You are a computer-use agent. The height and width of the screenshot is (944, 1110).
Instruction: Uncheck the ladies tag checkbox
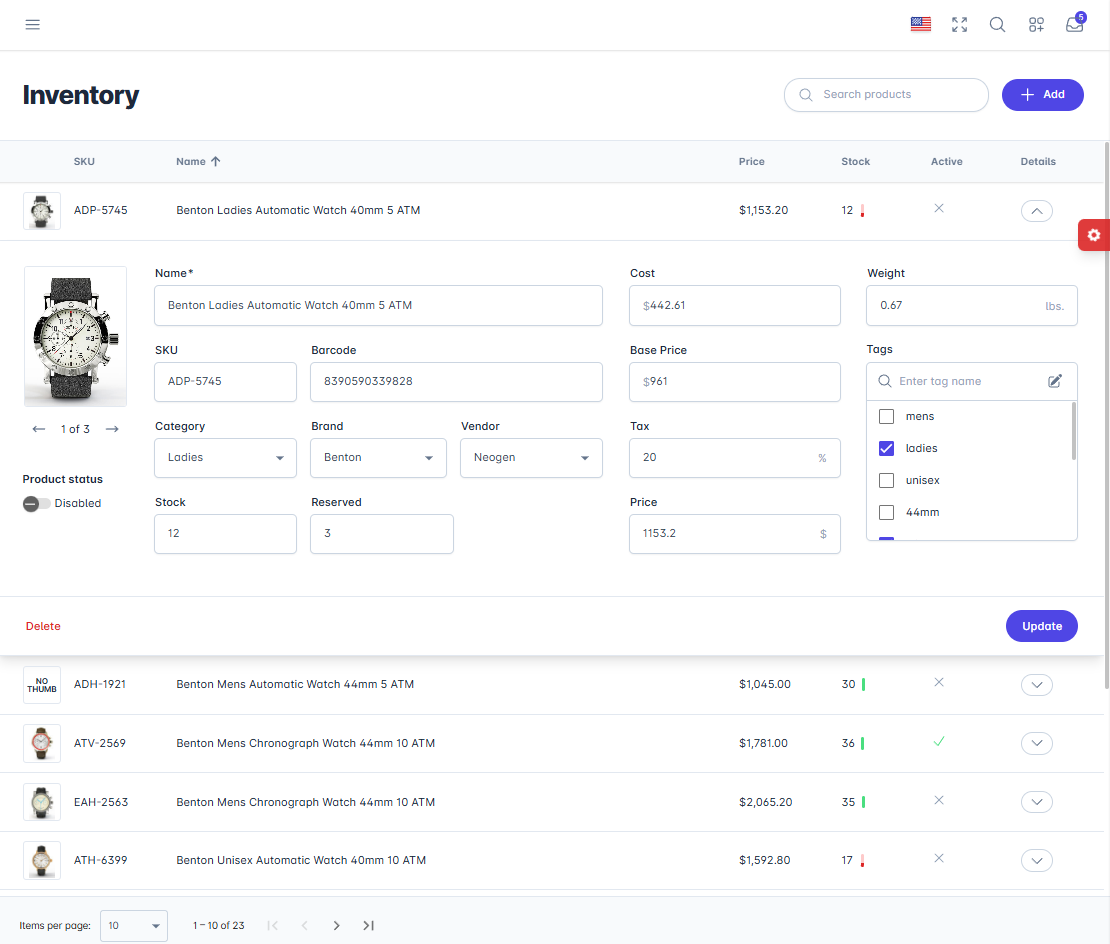point(886,448)
